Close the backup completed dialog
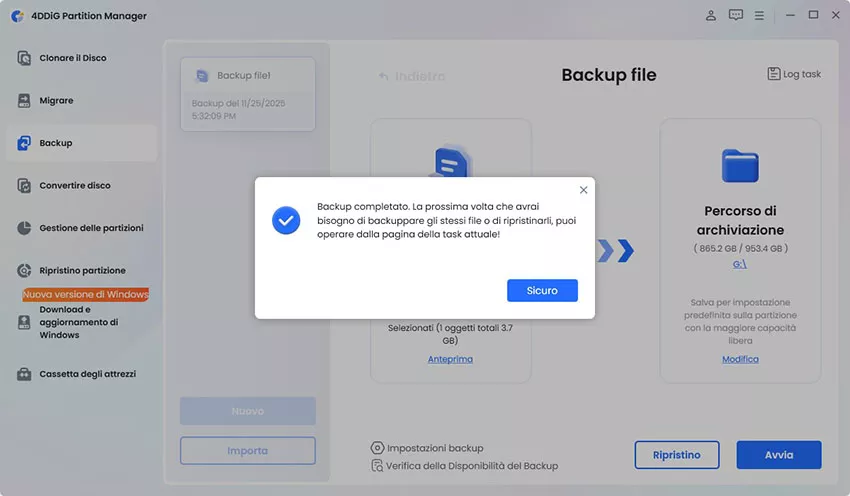This screenshot has height=496, width=850. 583,190
